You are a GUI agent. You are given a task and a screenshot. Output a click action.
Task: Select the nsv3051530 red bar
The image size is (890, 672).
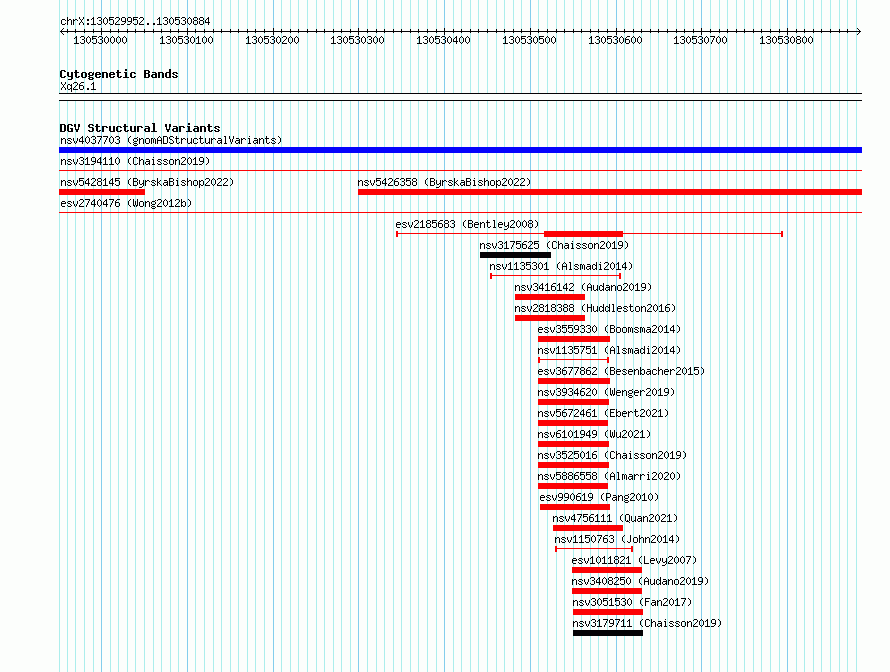click(x=608, y=612)
